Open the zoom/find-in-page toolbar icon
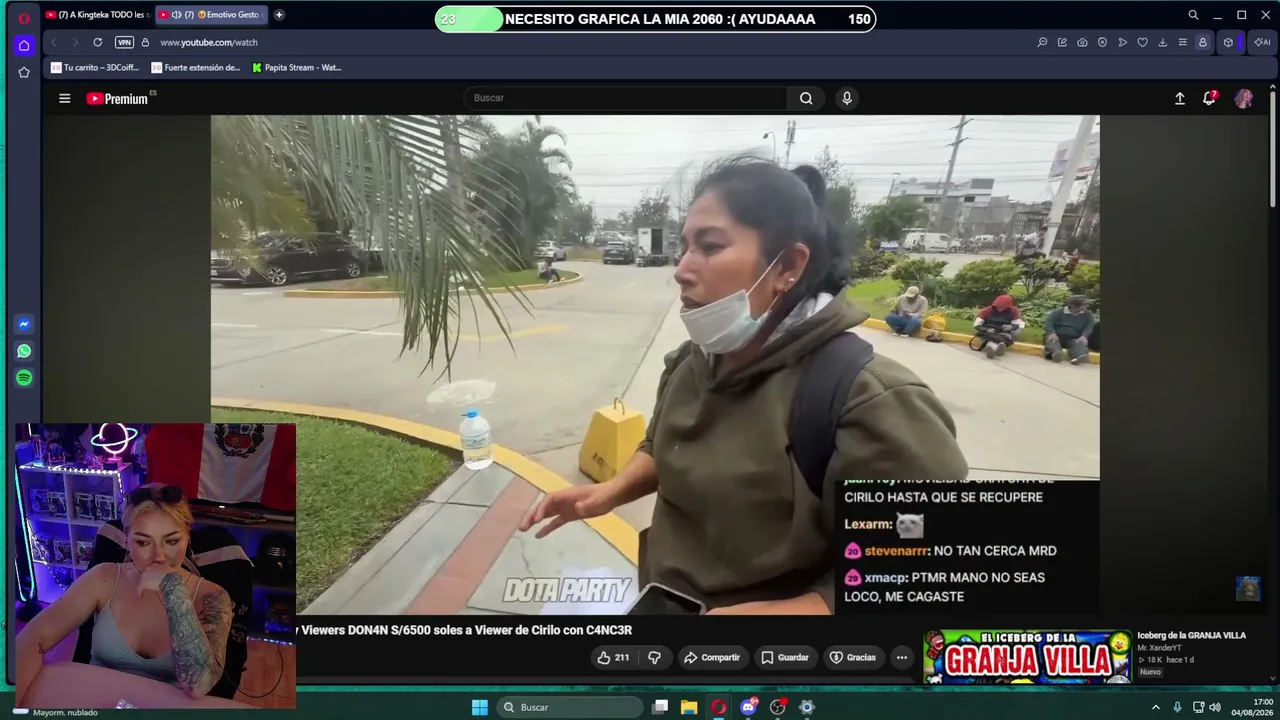 click(x=1042, y=42)
